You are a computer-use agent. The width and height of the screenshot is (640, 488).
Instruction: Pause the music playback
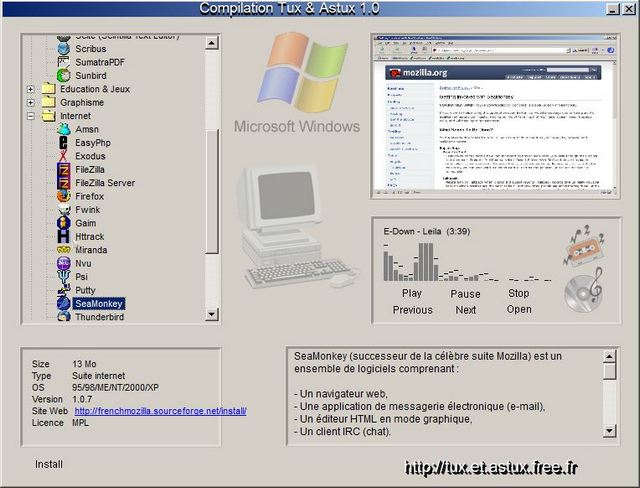(x=465, y=294)
